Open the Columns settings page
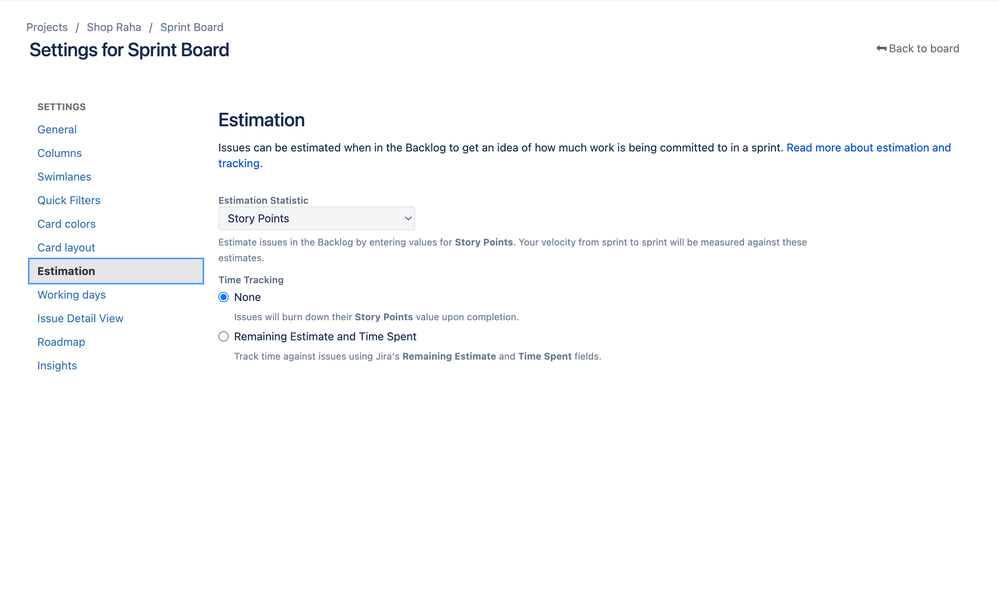 tap(59, 152)
